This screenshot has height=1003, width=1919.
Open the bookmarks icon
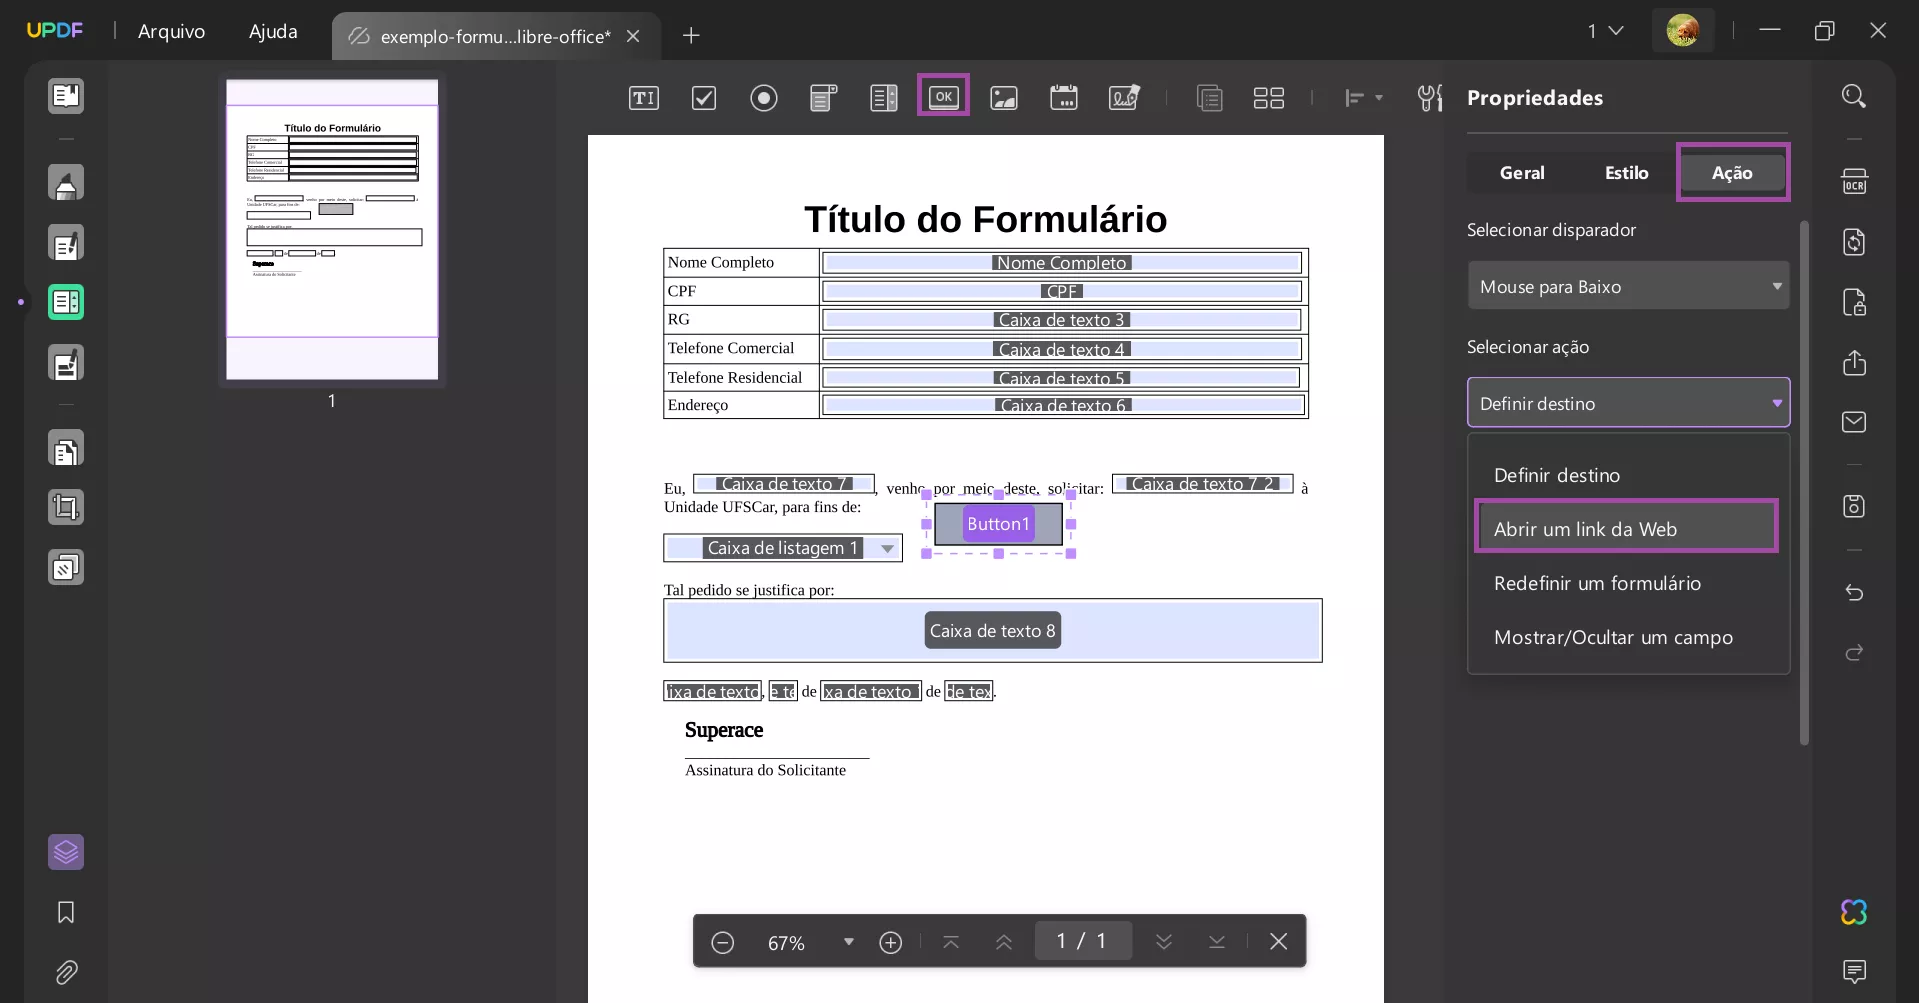66,912
